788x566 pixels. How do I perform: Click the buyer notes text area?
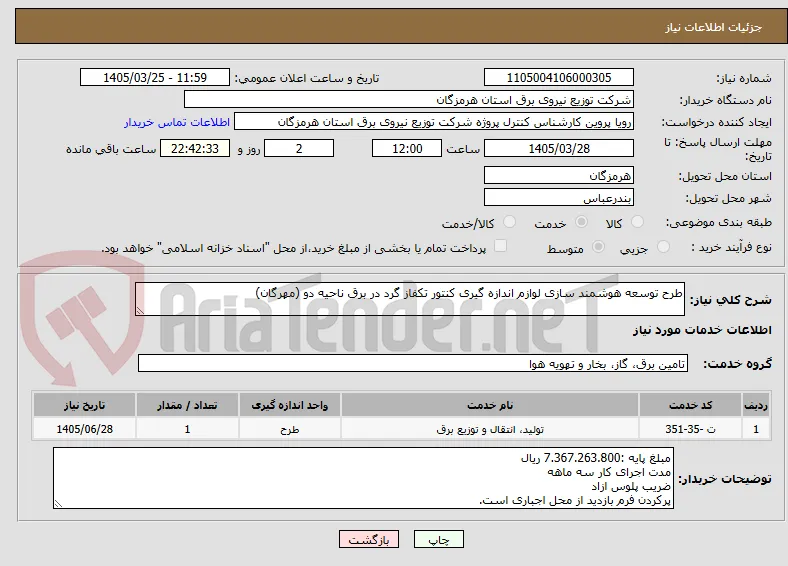tap(363, 478)
